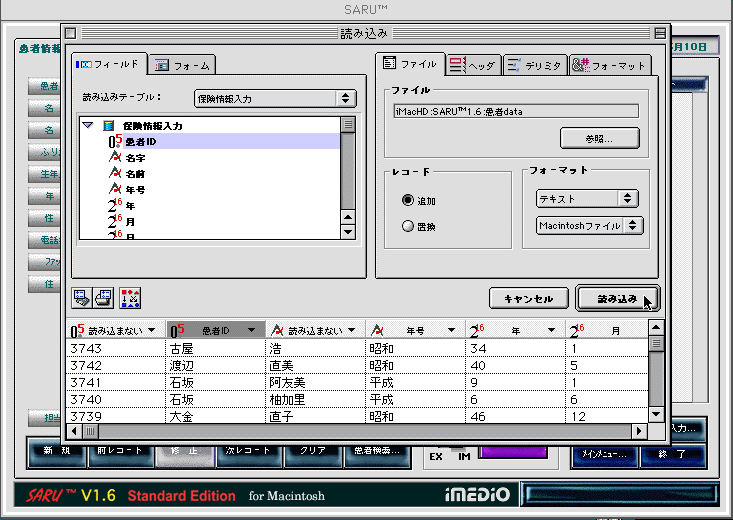Click the 保険情報入力 table icon in tree
The height and width of the screenshot is (520, 733).
(108, 125)
